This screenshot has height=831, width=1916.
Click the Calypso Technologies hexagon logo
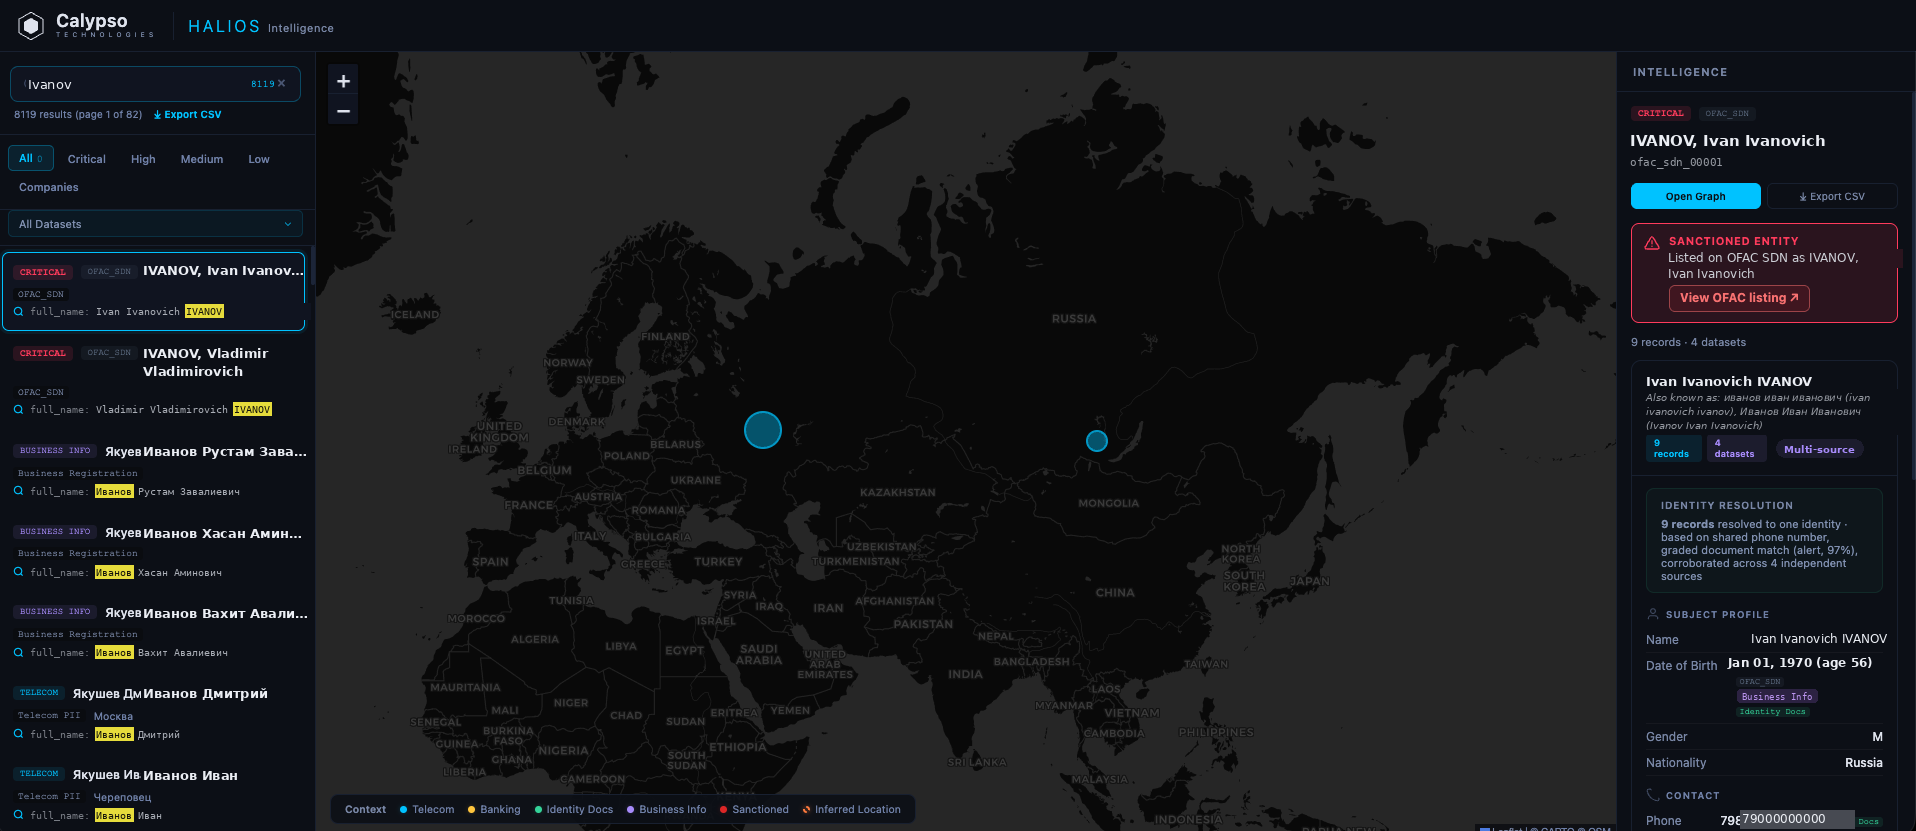(x=31, y=26)
